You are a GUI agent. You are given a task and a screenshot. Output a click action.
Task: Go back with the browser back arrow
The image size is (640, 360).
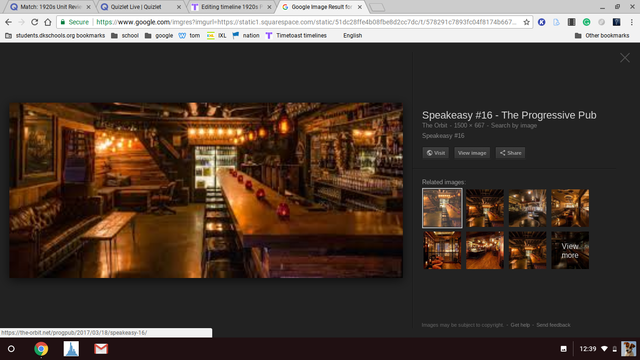pos(8,22)
